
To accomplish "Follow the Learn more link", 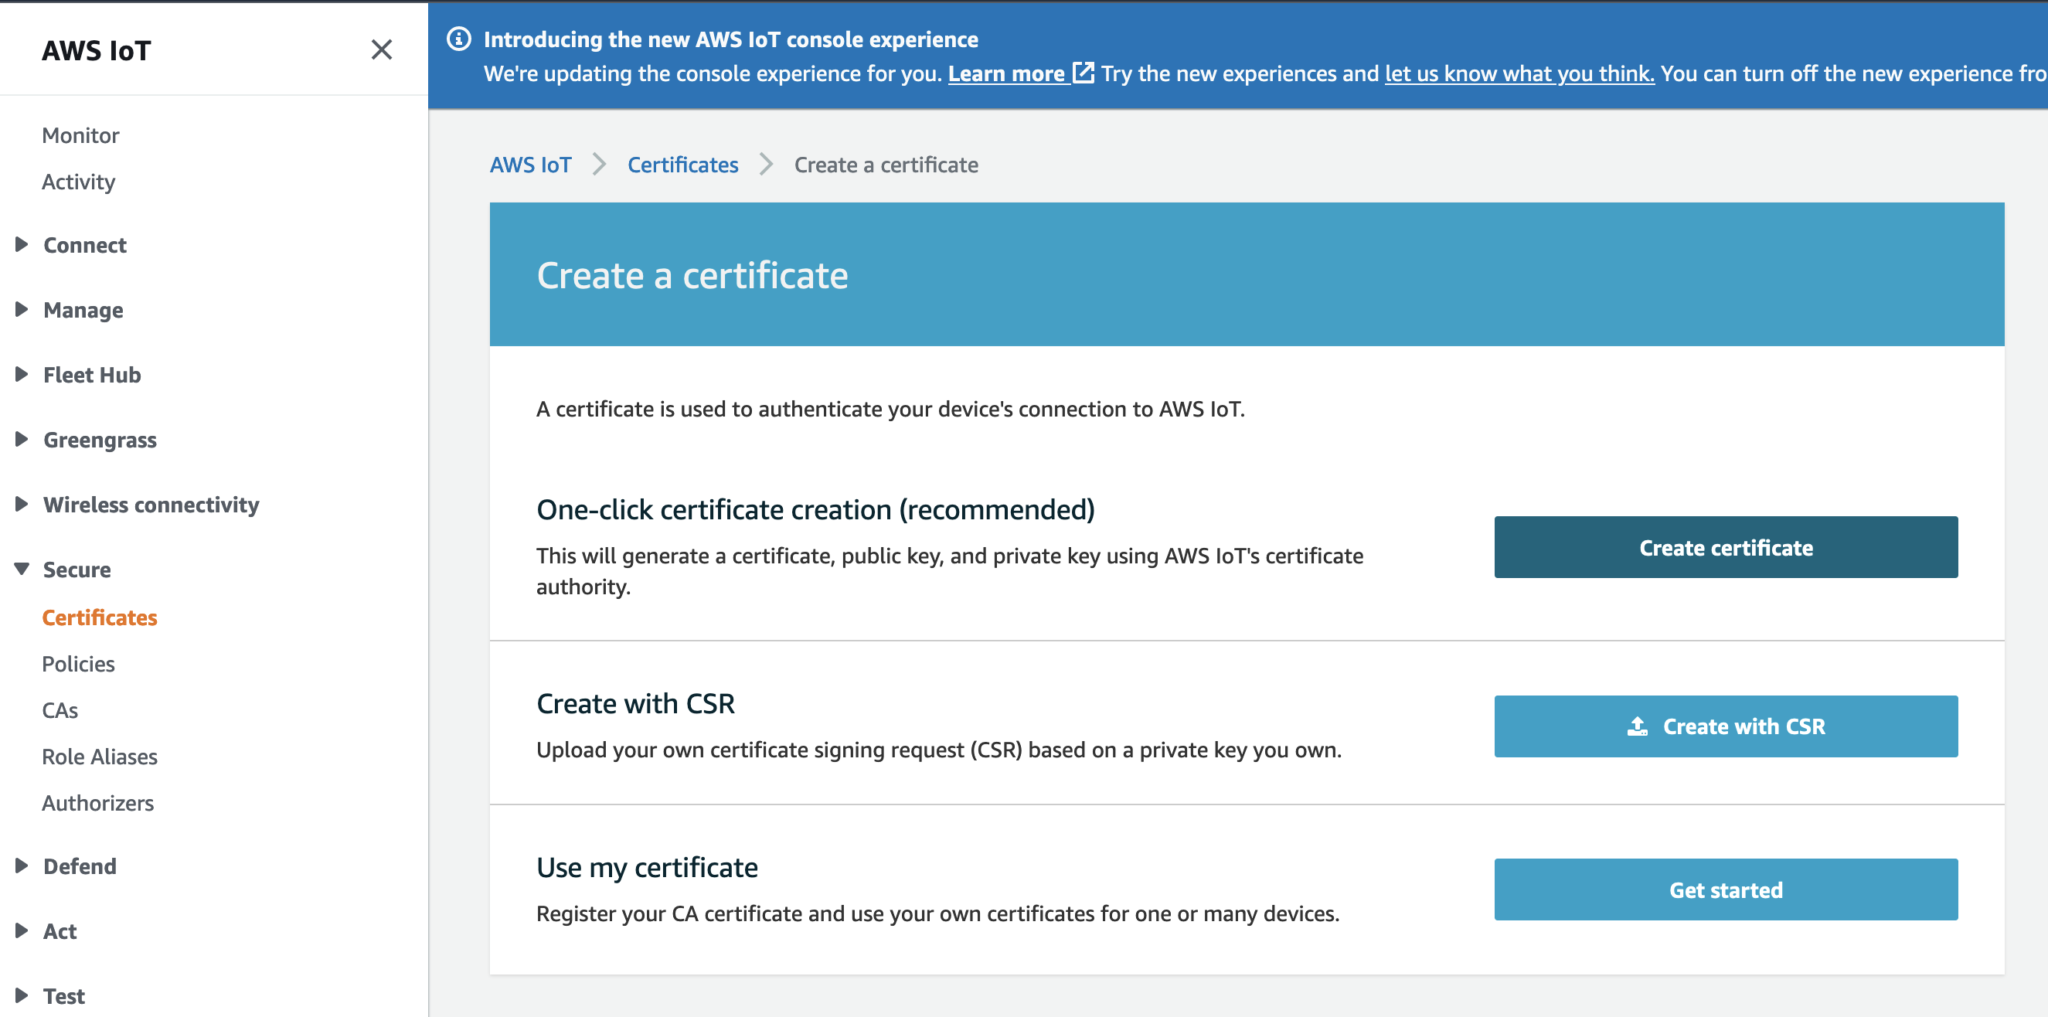I will coord(1006,73).
